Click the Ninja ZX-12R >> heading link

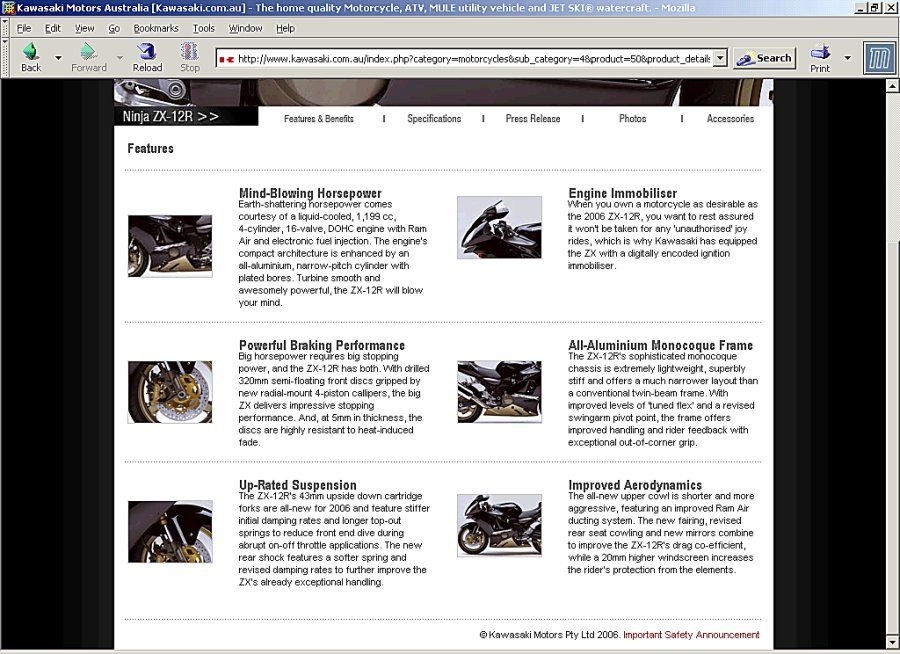(x=170, y=117)
